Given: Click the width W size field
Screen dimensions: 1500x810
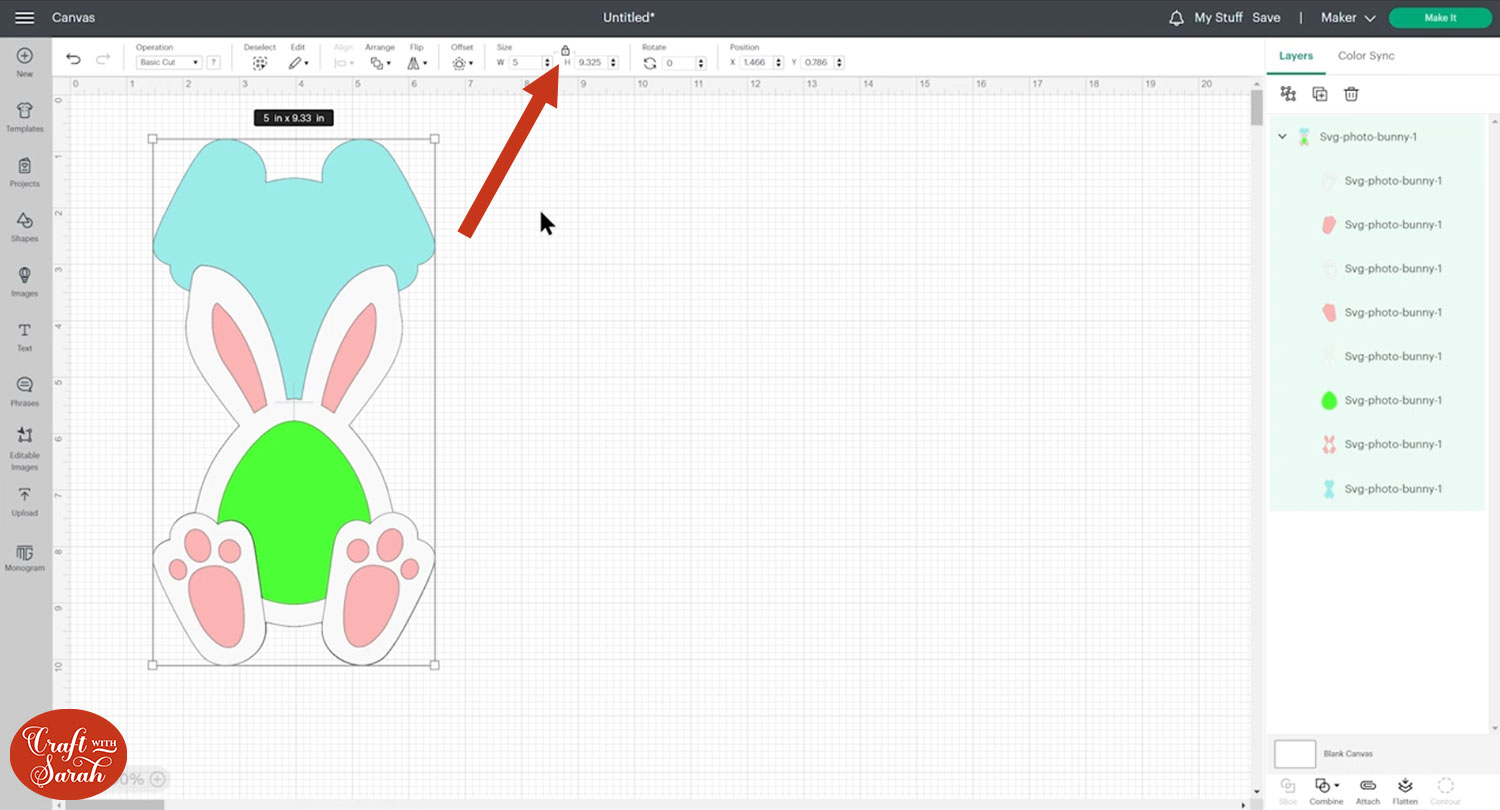Looking at the screenshot, I should pyautogui.click(x=526, y=63).
